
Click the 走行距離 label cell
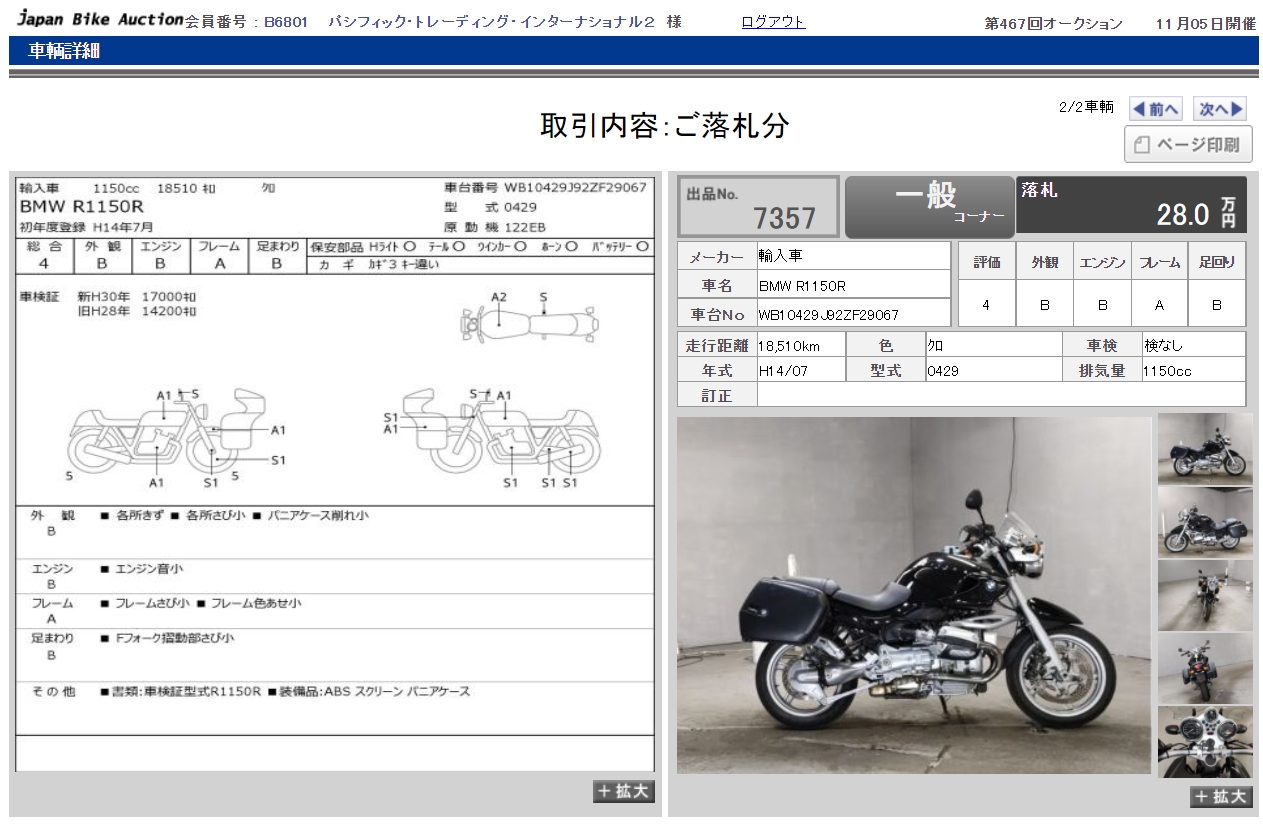[716, 346]
